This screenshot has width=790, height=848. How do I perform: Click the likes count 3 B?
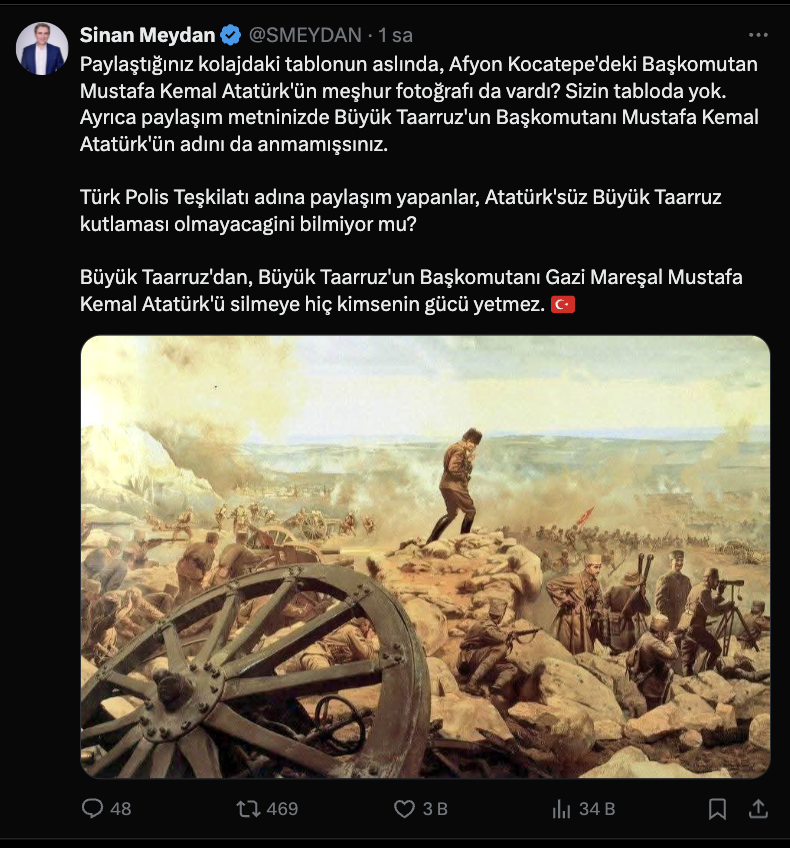tap(435, 809)
